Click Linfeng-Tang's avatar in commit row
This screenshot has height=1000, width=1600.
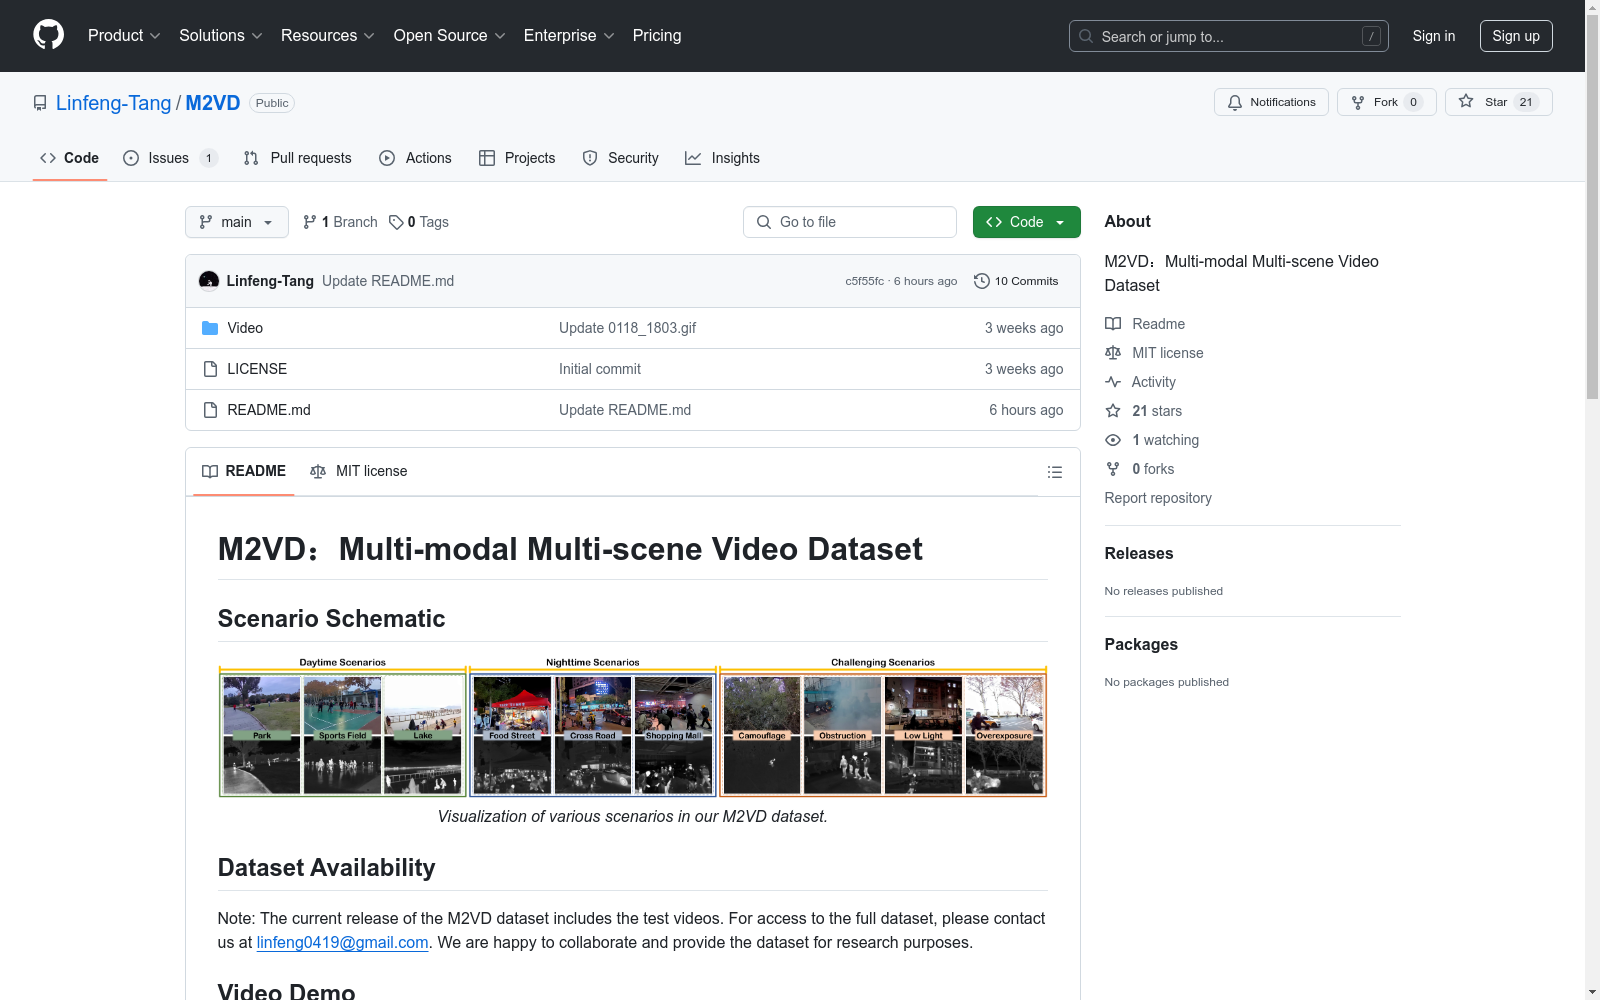coord(209,281)
